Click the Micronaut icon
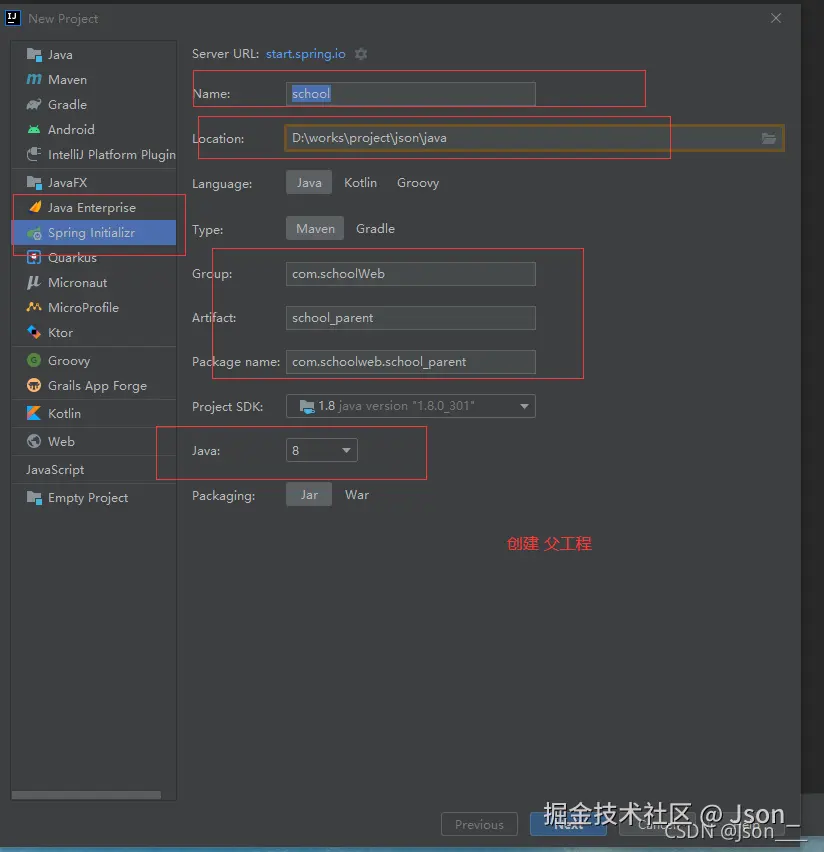The height and width of the screenshot is (852, 824). [x=34, y=283]
